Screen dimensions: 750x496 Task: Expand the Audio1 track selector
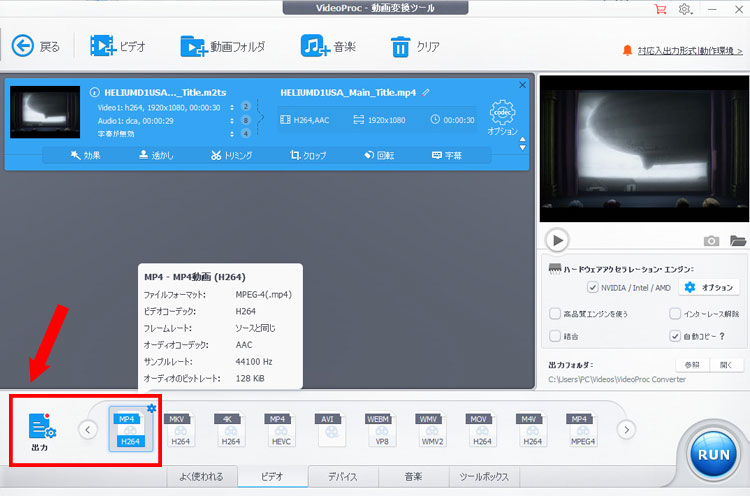[x=232, y=121]
